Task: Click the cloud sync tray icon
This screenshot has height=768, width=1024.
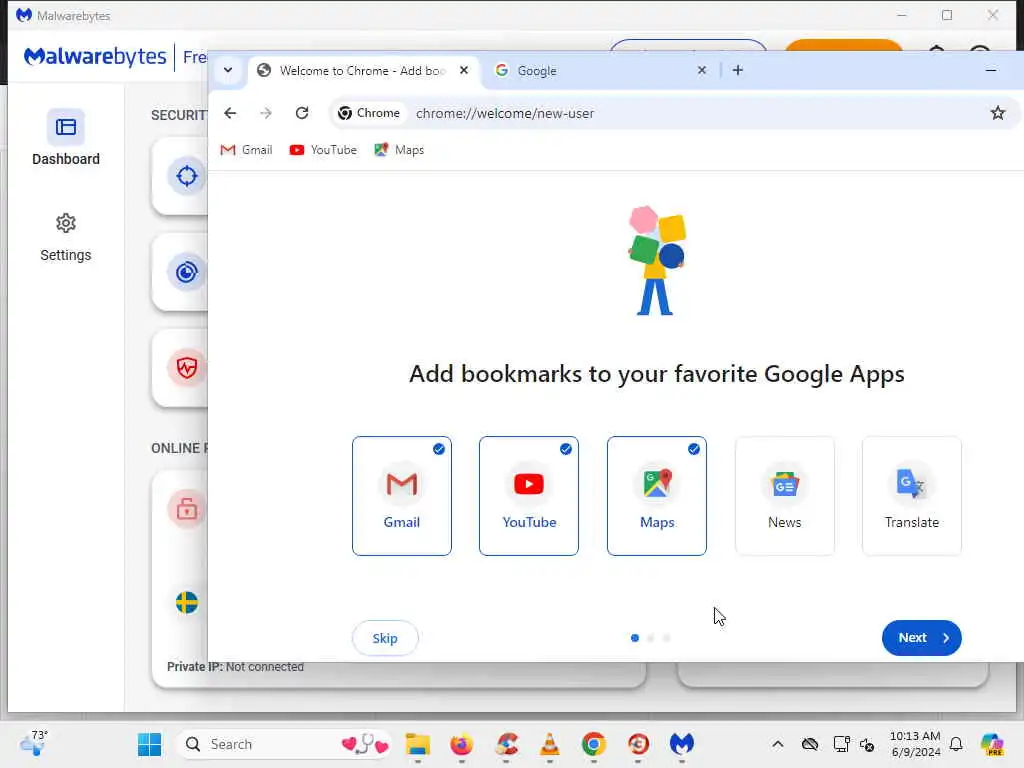Action: click(x=810, y=744)
